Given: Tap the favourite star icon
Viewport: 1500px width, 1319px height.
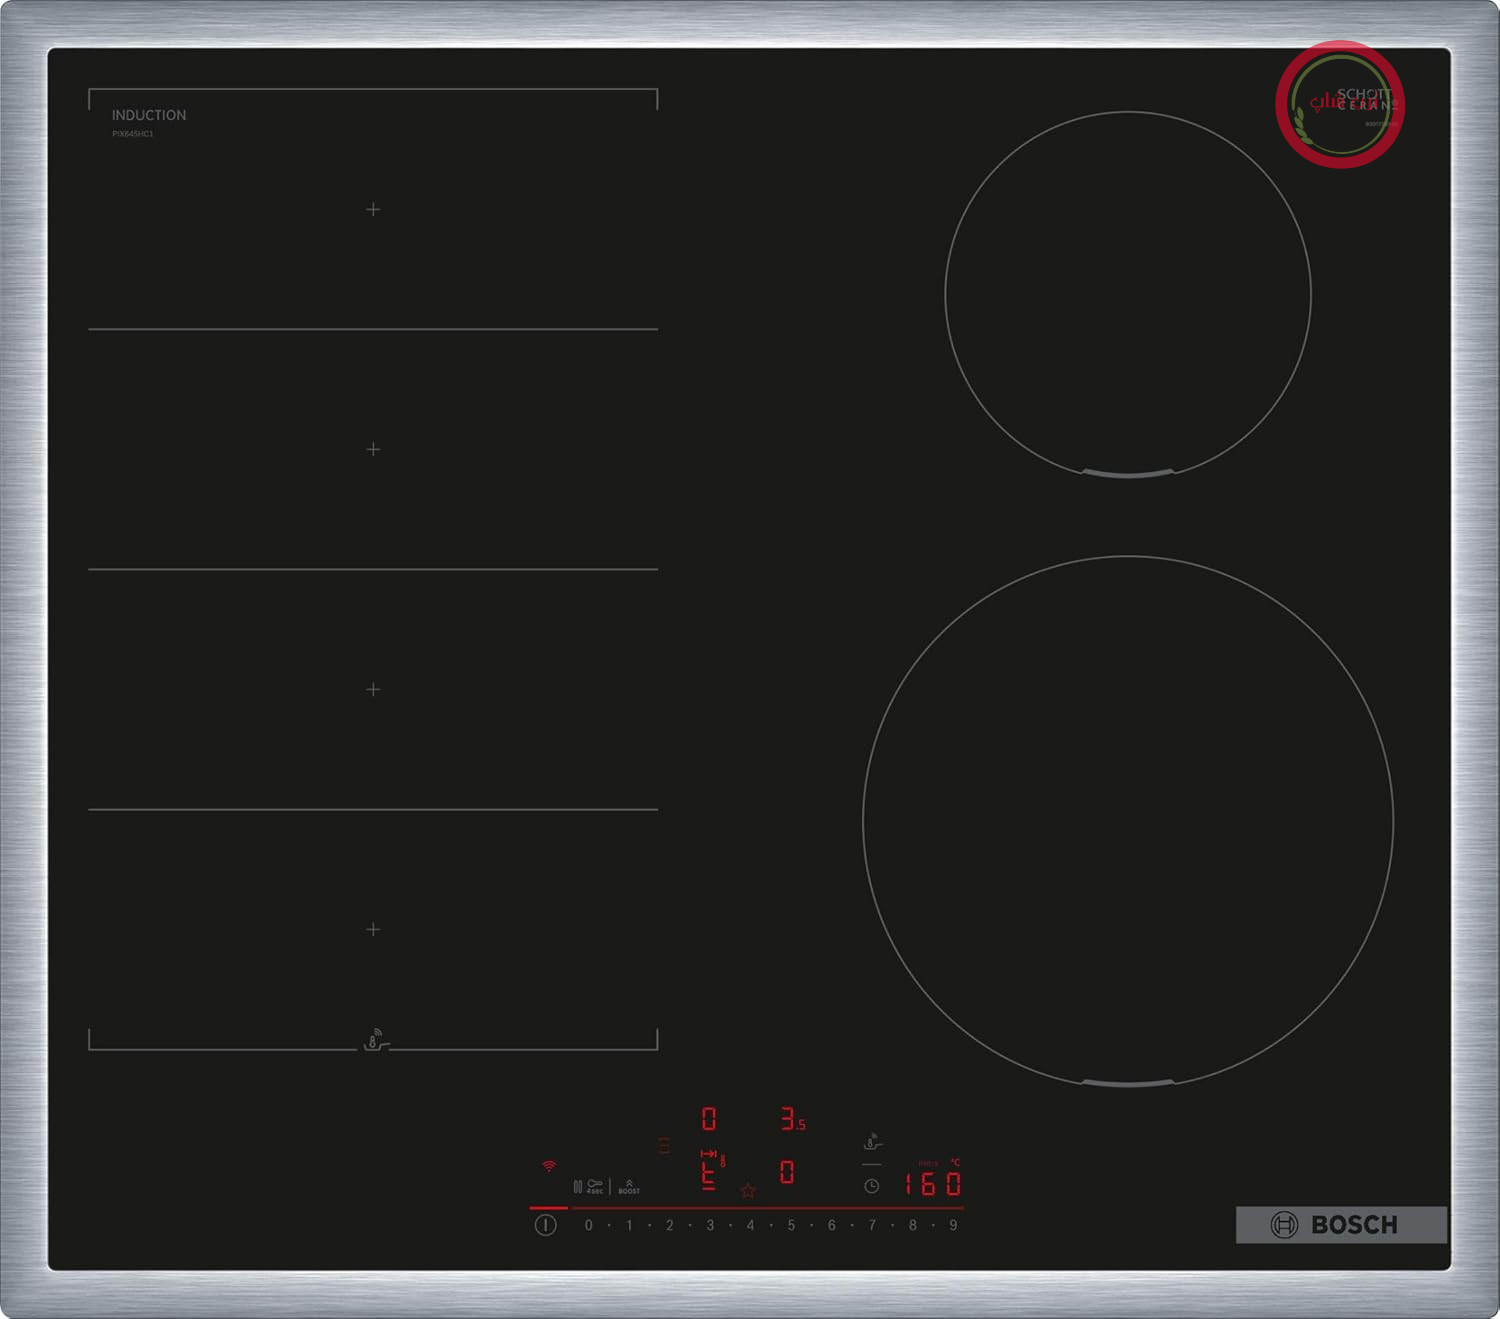Looking at the screenshot, I should pos(748,1190).
